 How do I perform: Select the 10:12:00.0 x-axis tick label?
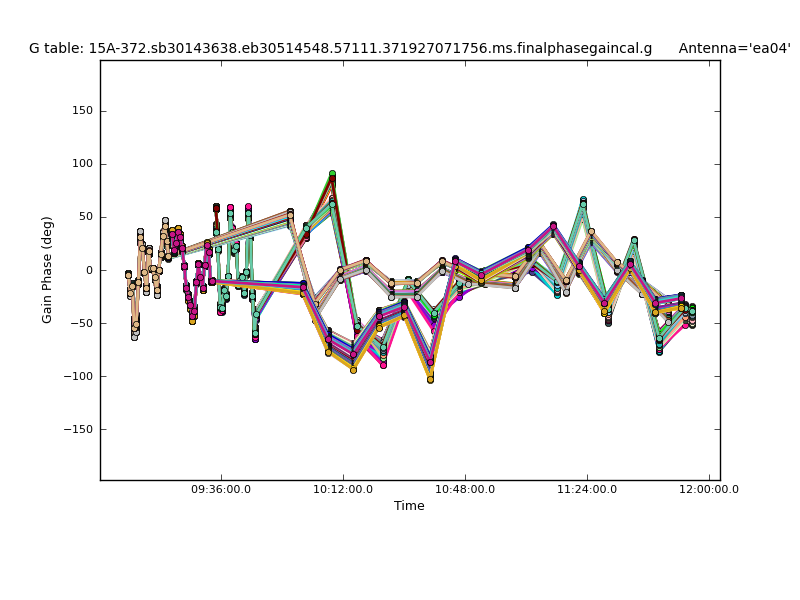(x=343, y=490)
